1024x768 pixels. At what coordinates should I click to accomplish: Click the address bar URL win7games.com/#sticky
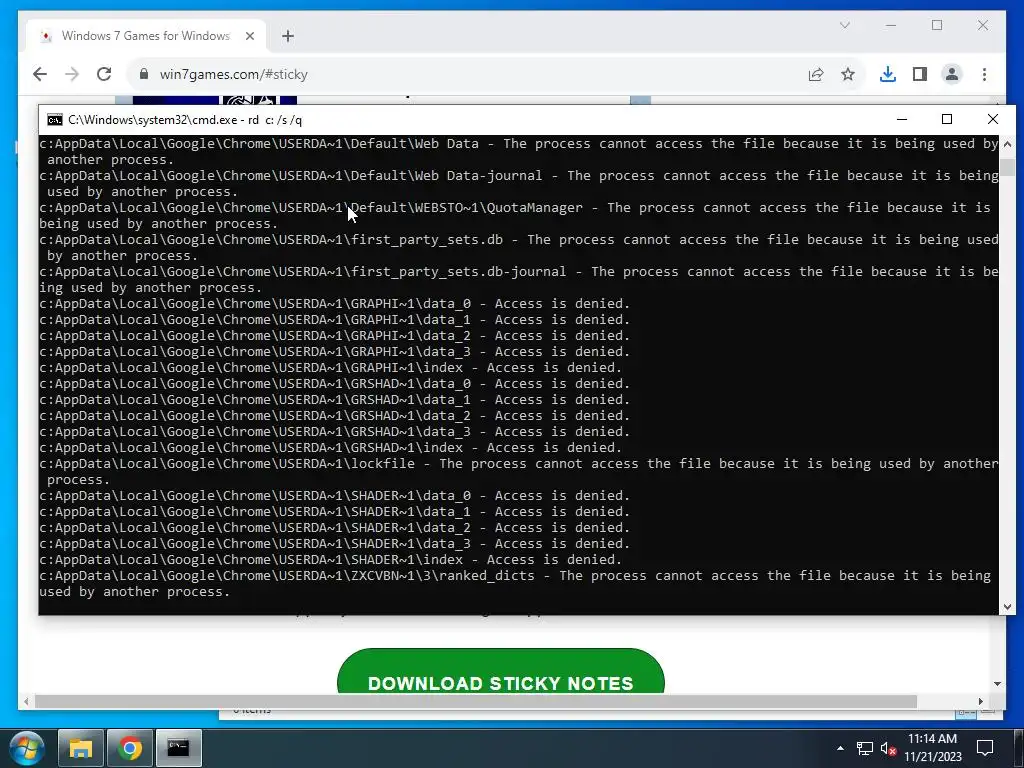234,74
